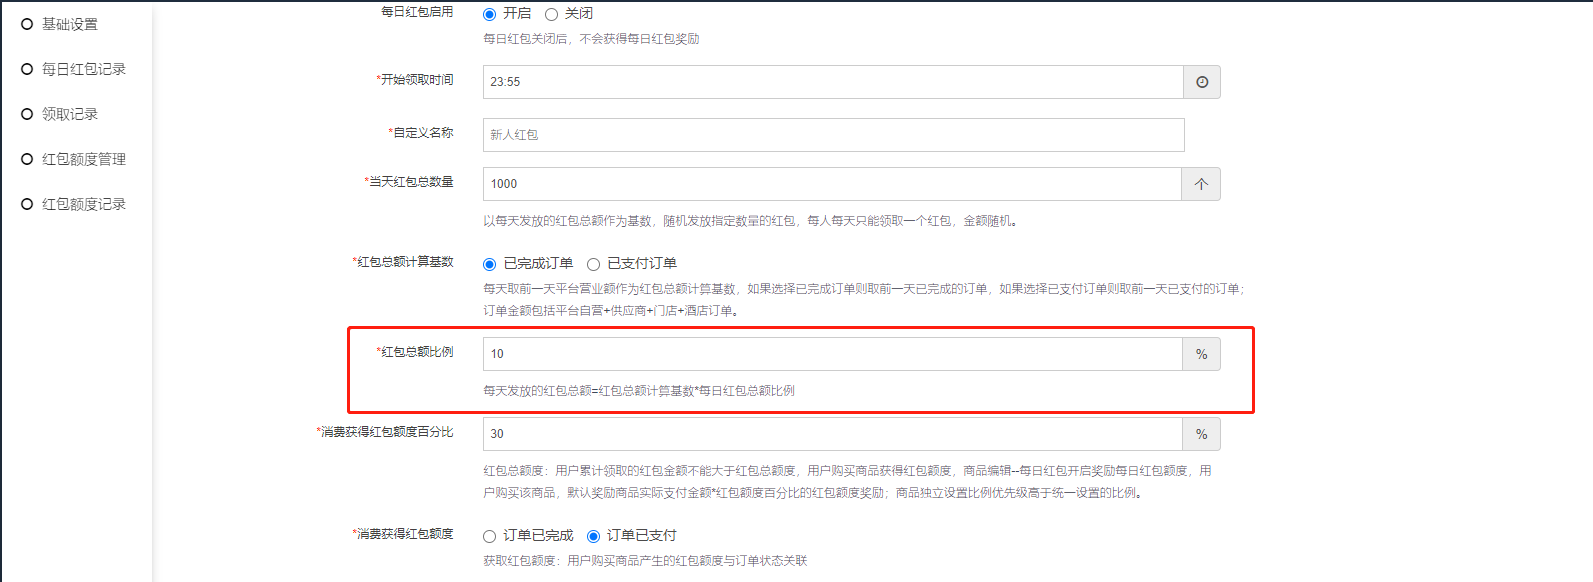Click the percent icon next to 红包总额比例

pos(1201,354)
